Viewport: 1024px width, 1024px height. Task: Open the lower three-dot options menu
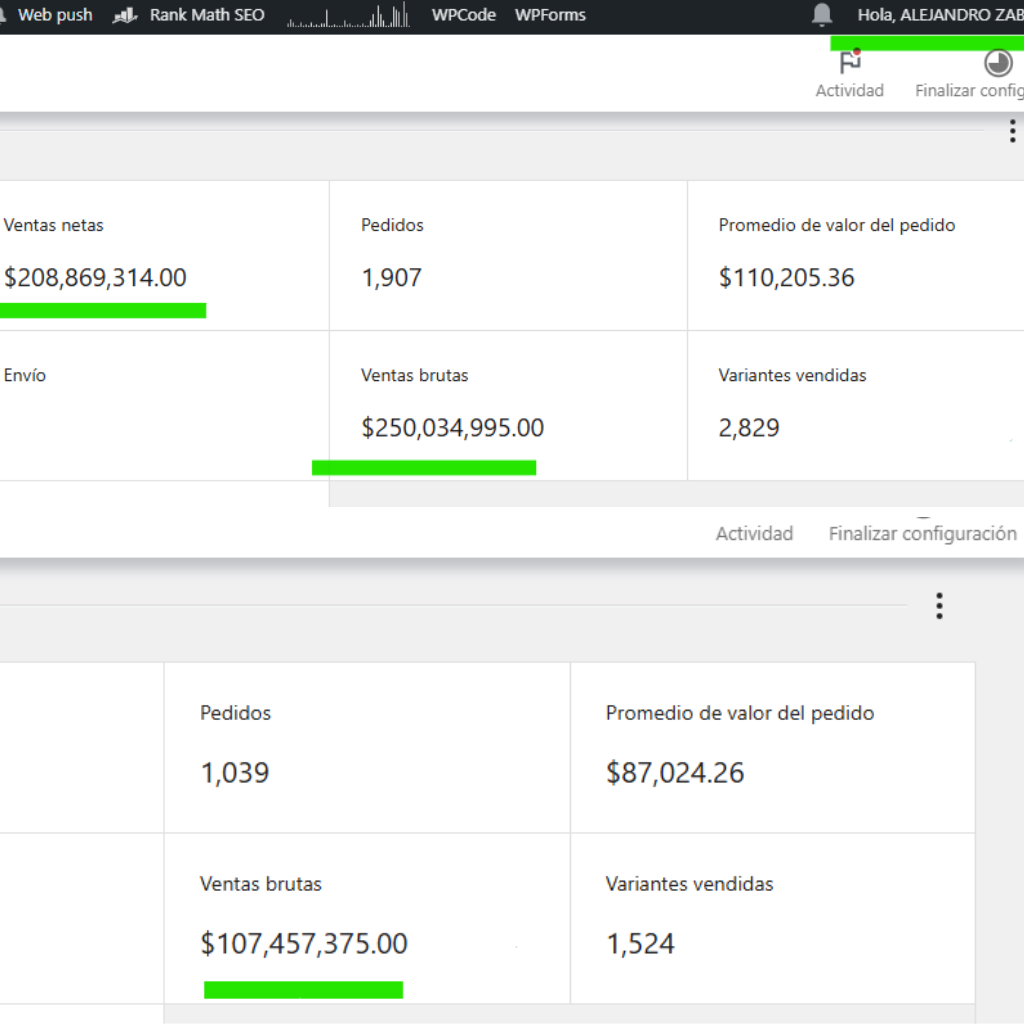(938, 606)
